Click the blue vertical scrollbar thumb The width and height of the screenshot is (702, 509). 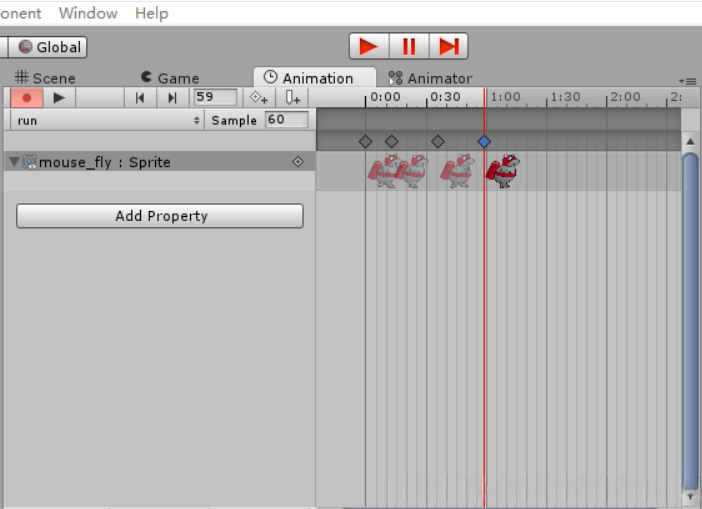(690, 321)
